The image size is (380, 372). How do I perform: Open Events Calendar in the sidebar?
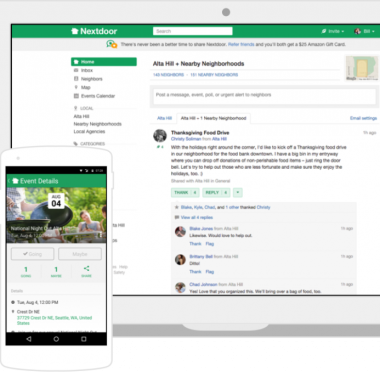coord(98,96)
